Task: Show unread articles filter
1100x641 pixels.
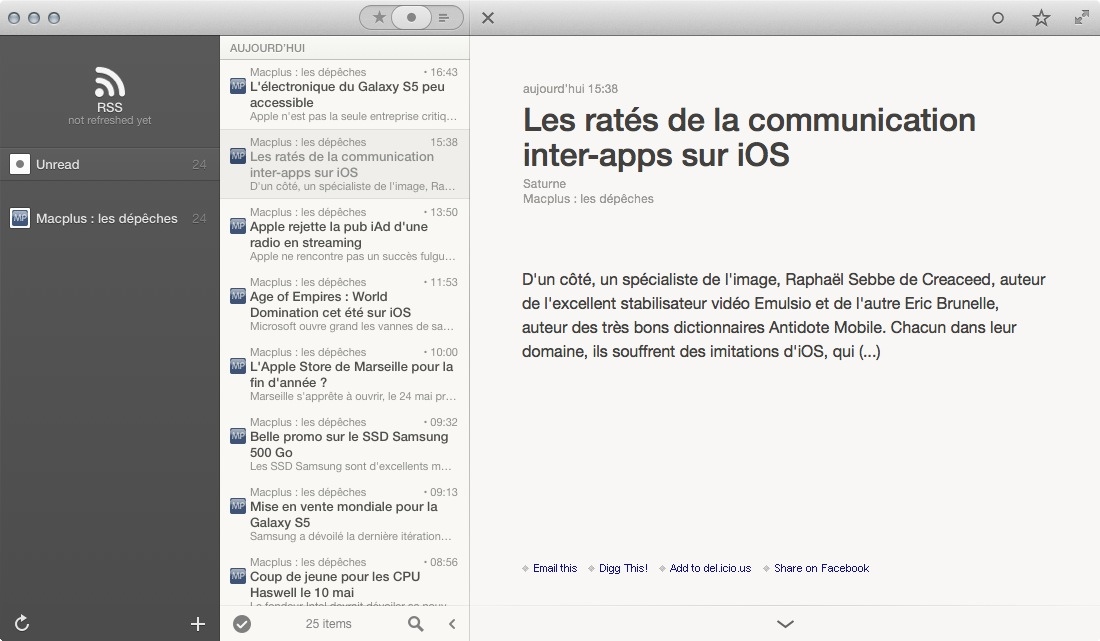Action: point(411,18)
